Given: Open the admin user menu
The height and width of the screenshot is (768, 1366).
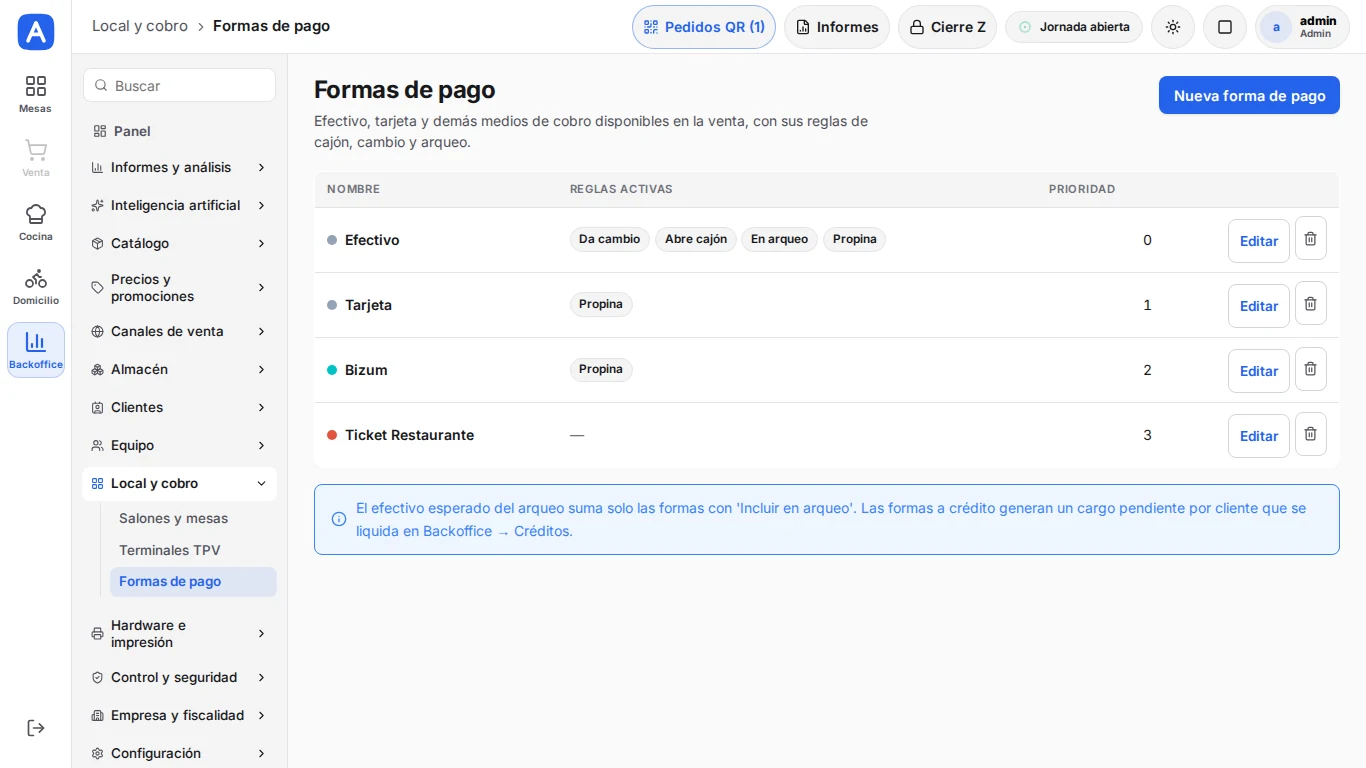Looking at the screenshot, I should pyautogui.click(x=1302, y=27).
